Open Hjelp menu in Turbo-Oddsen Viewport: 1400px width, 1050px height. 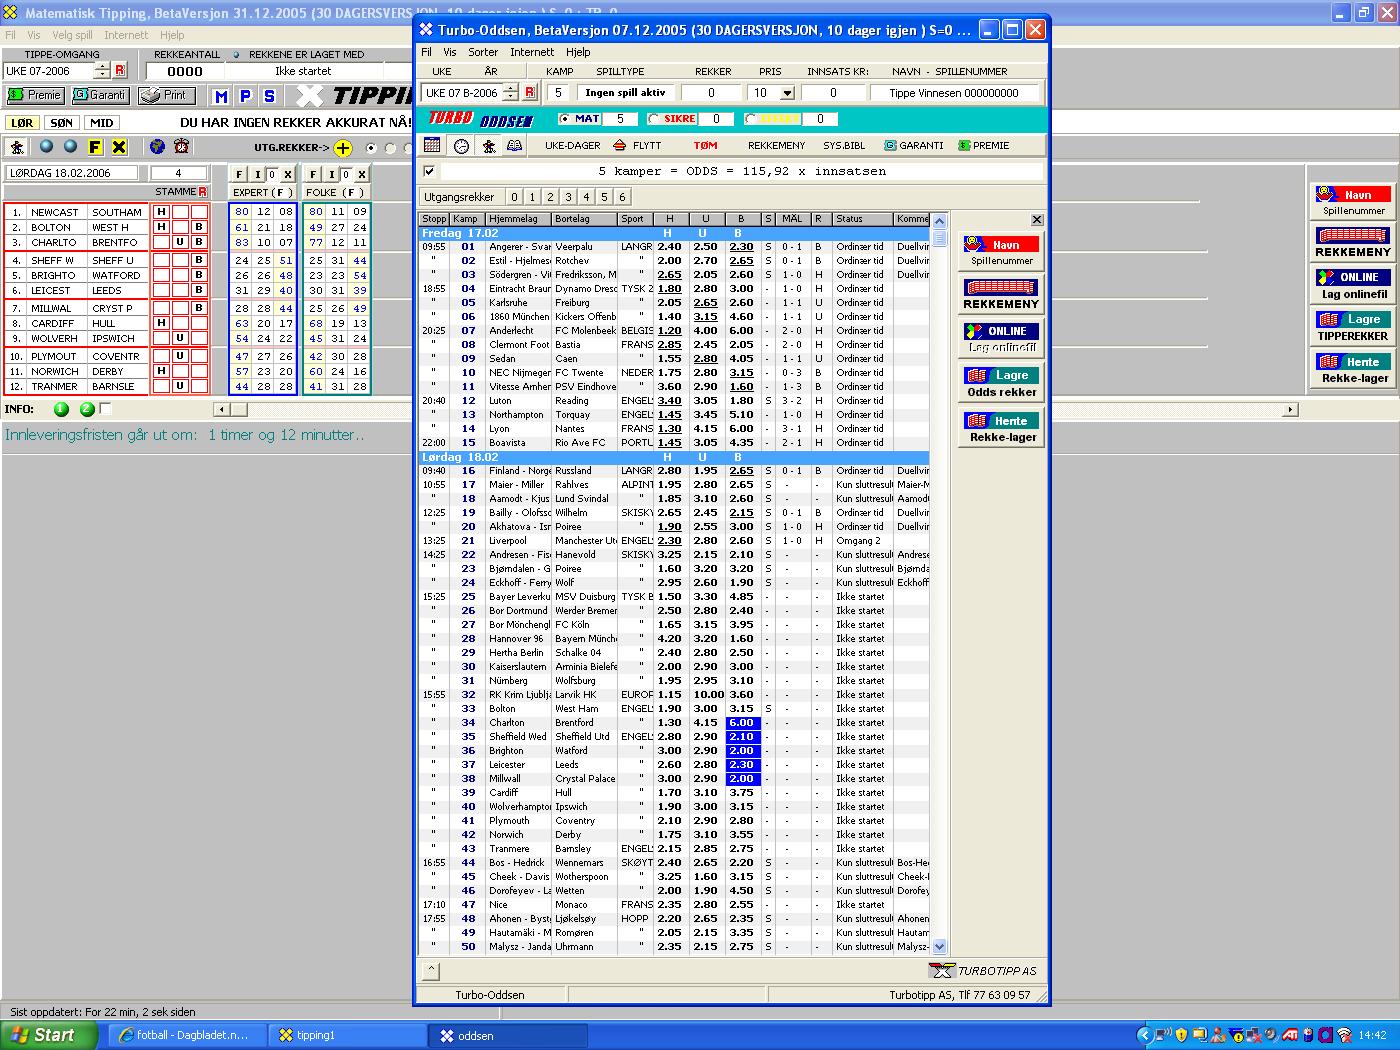click(x=578, y=52)
